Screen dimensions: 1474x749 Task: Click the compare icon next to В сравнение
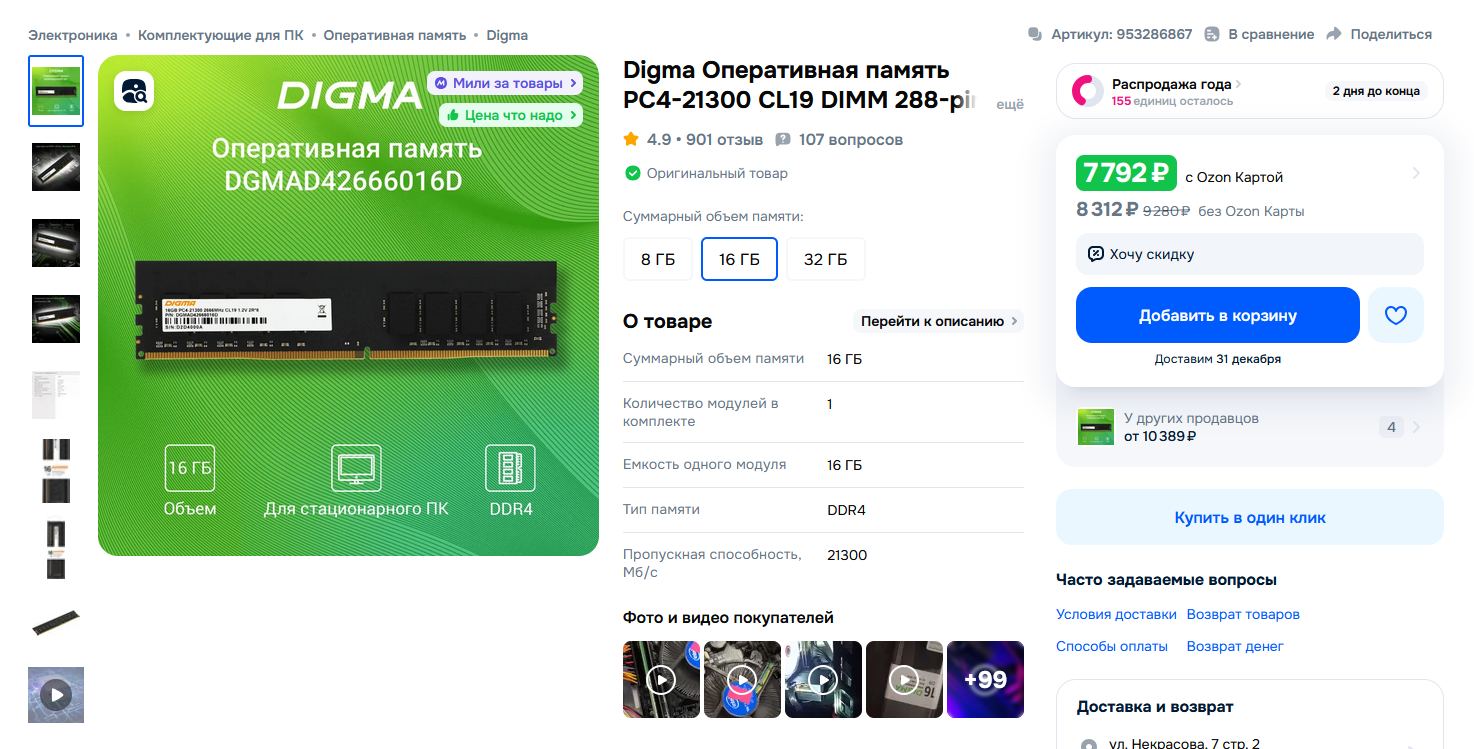click(1212, 34)
